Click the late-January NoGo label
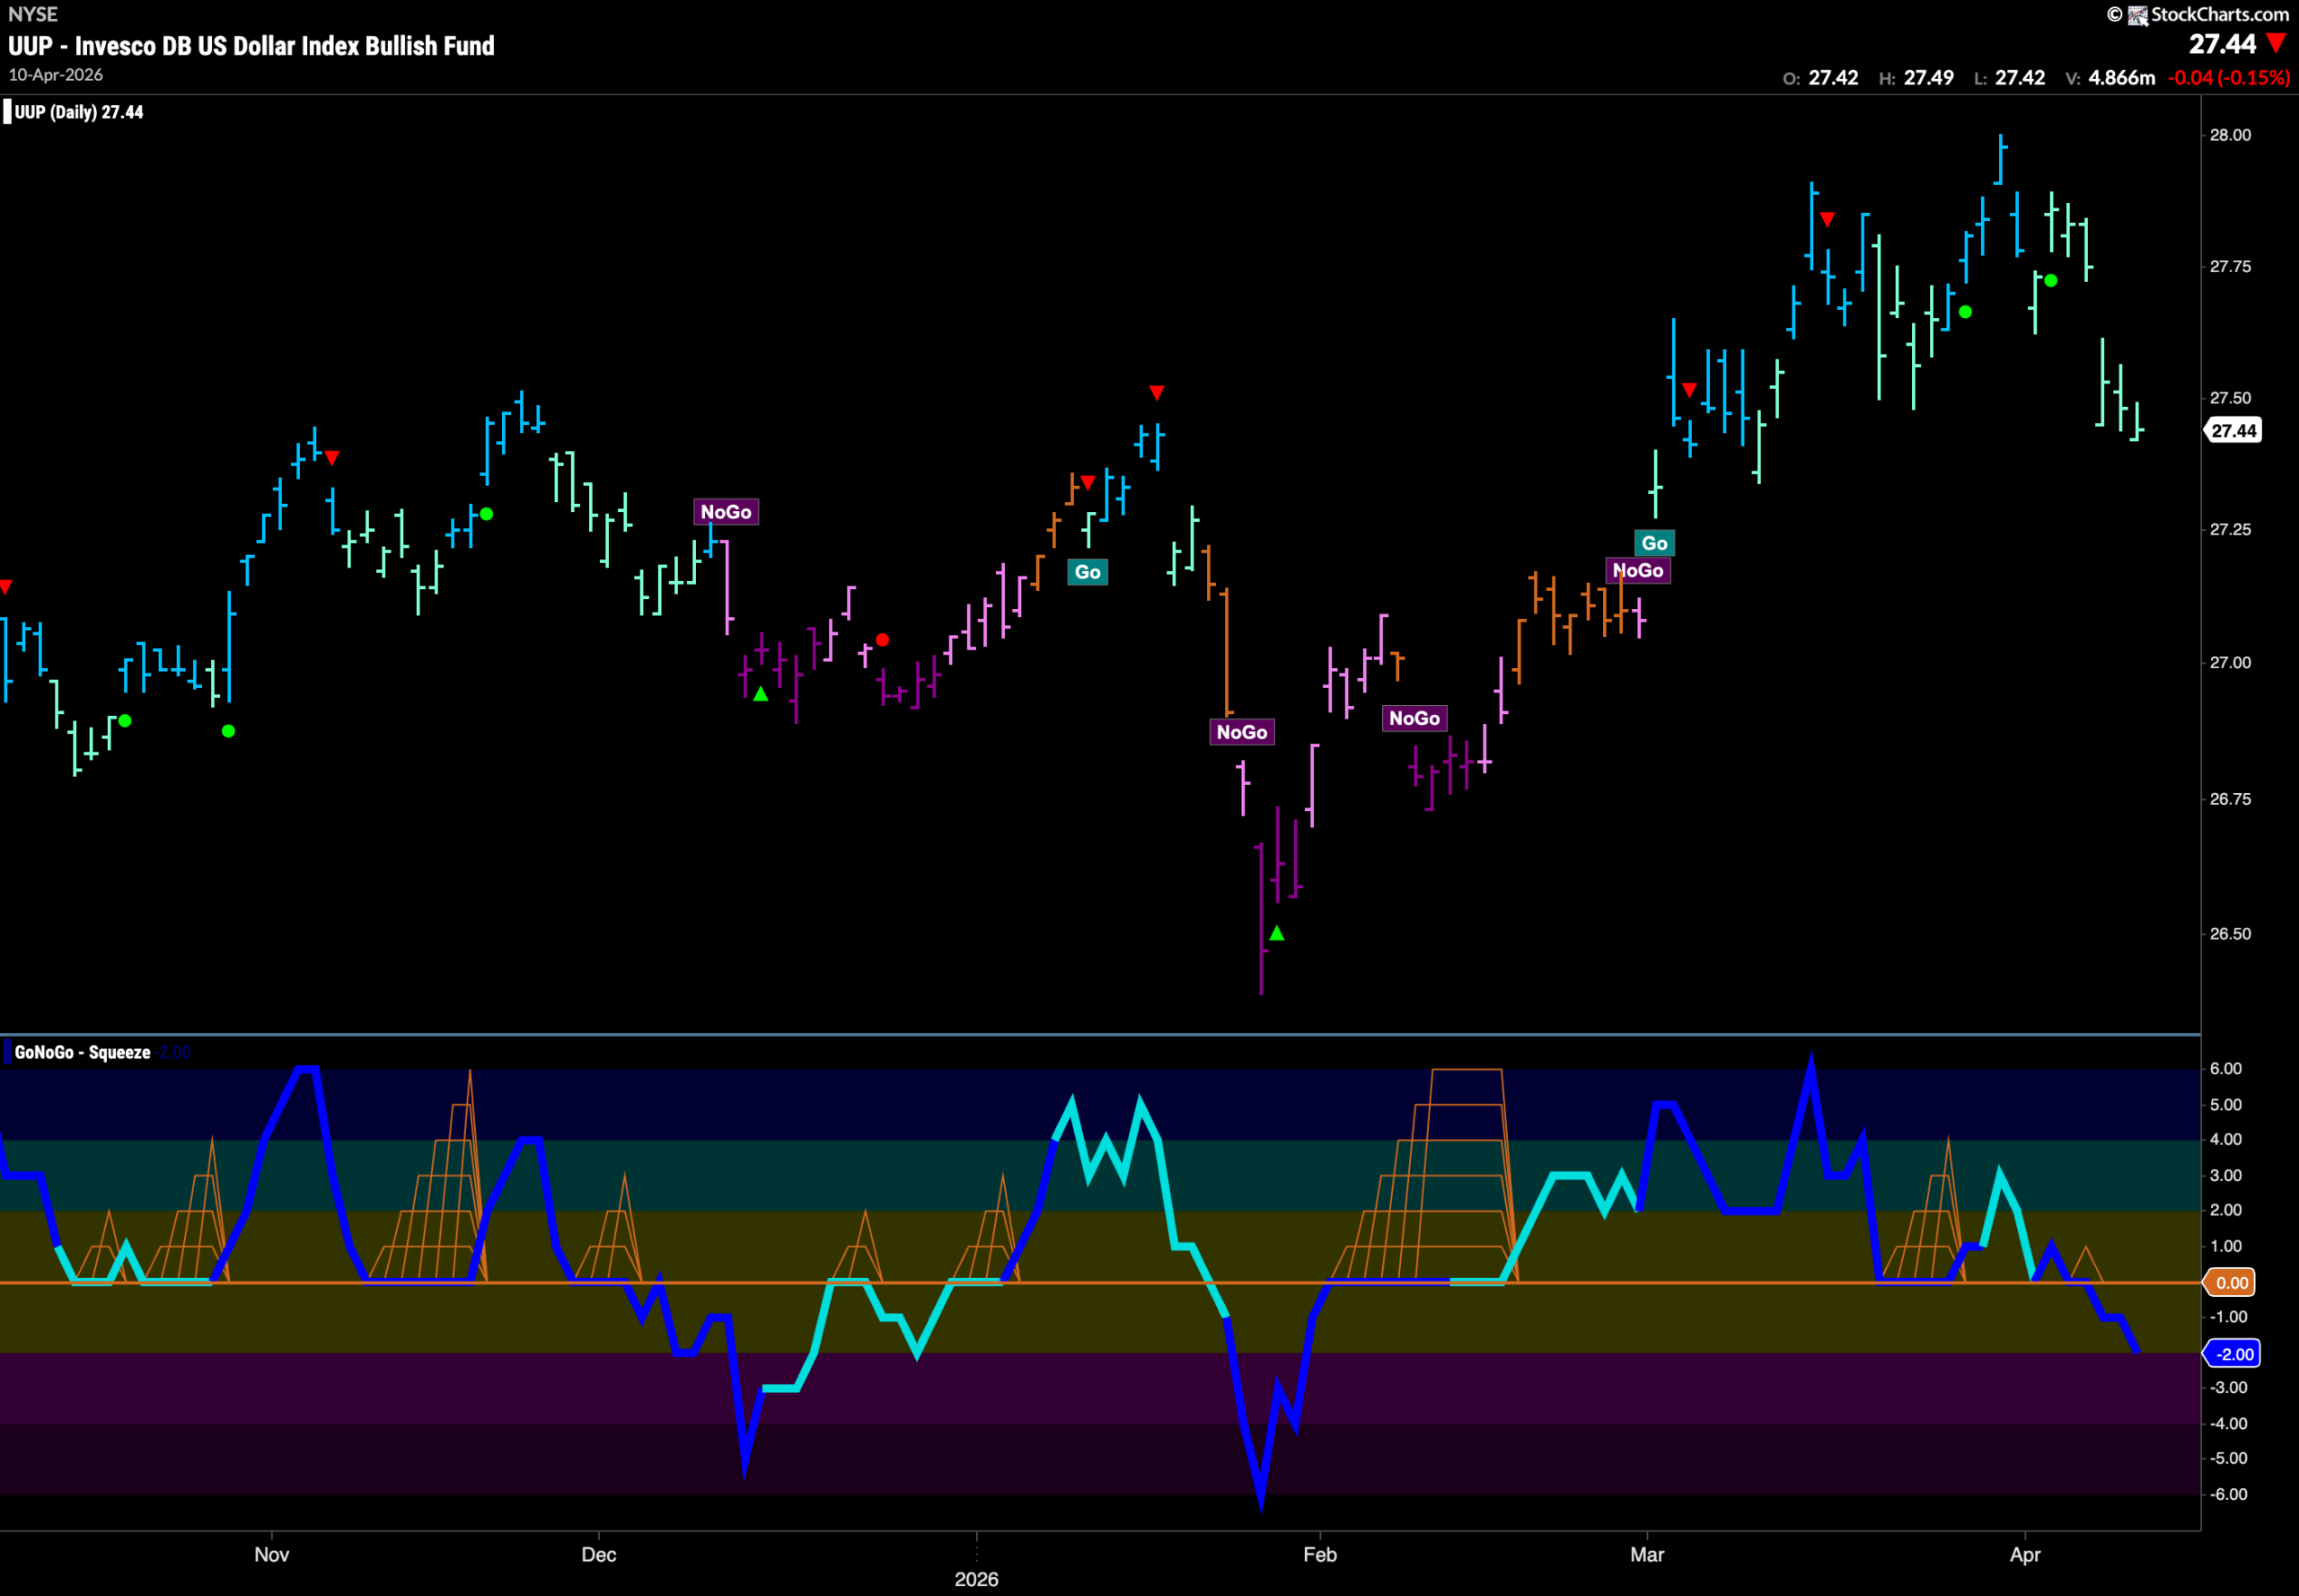The image size is (2299, 1596). point(1242,732)
